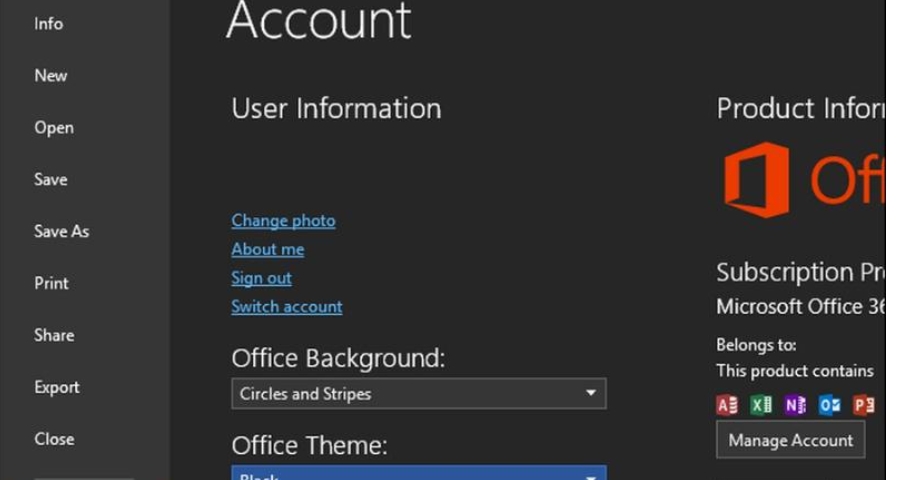Choose Export from the sidebar

57,387
